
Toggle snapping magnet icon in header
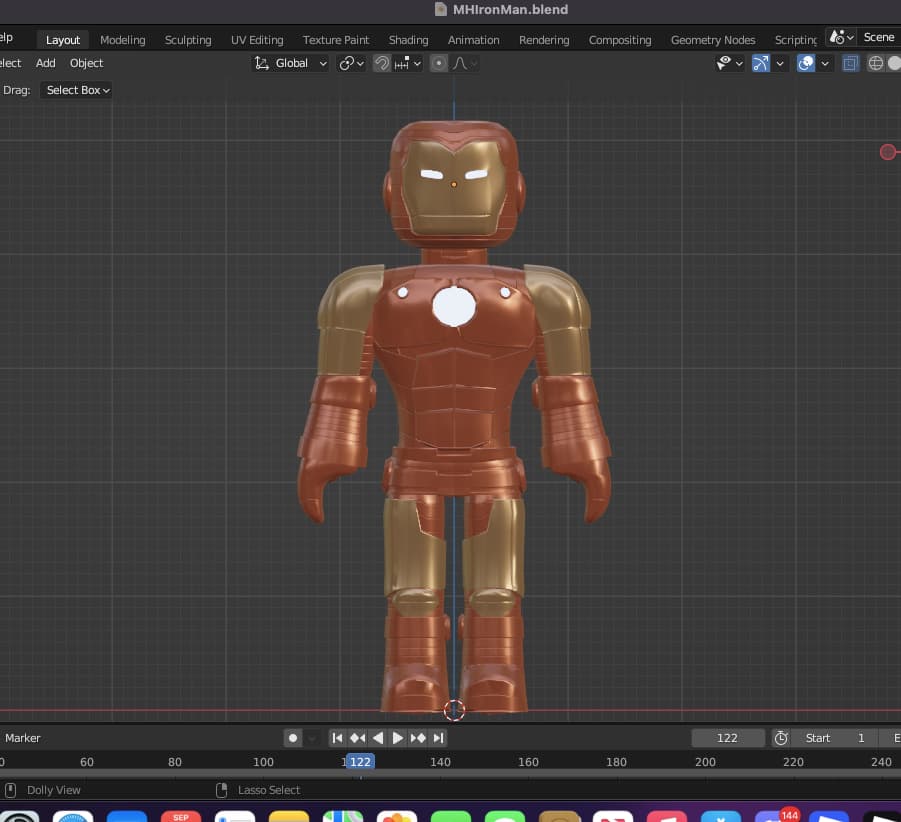point(381,63)
